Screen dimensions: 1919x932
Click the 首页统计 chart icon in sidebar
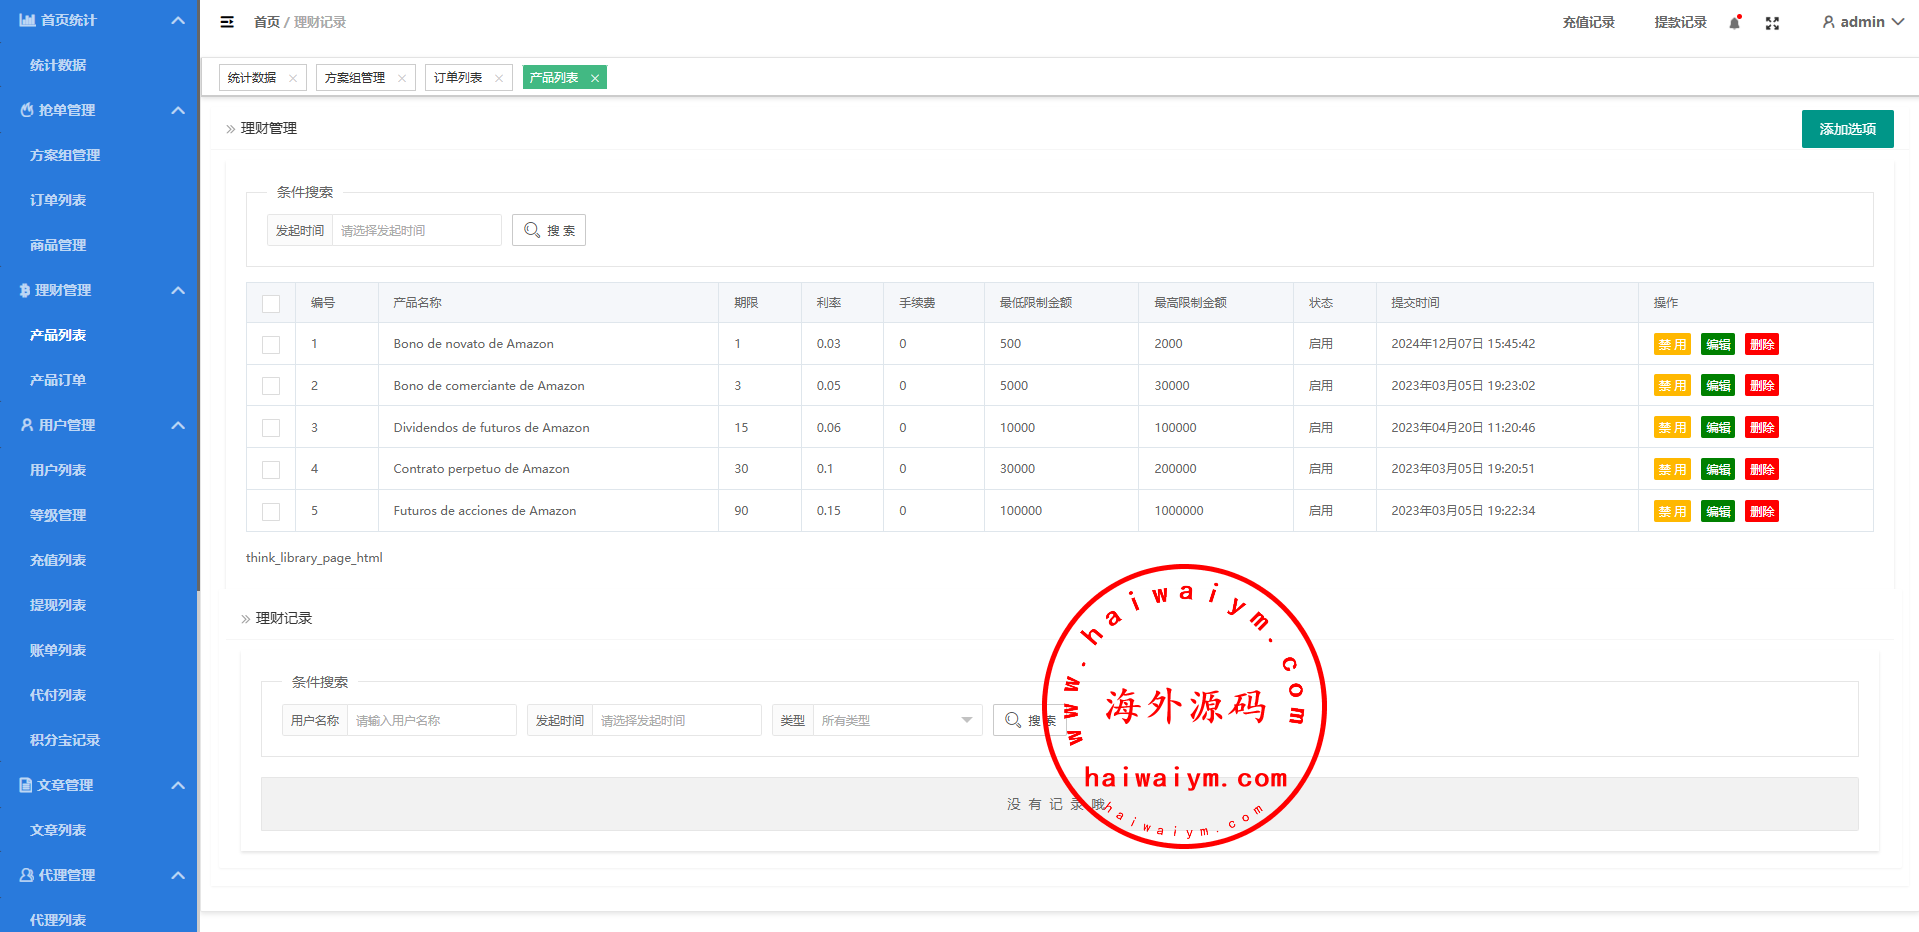[27, 20]
